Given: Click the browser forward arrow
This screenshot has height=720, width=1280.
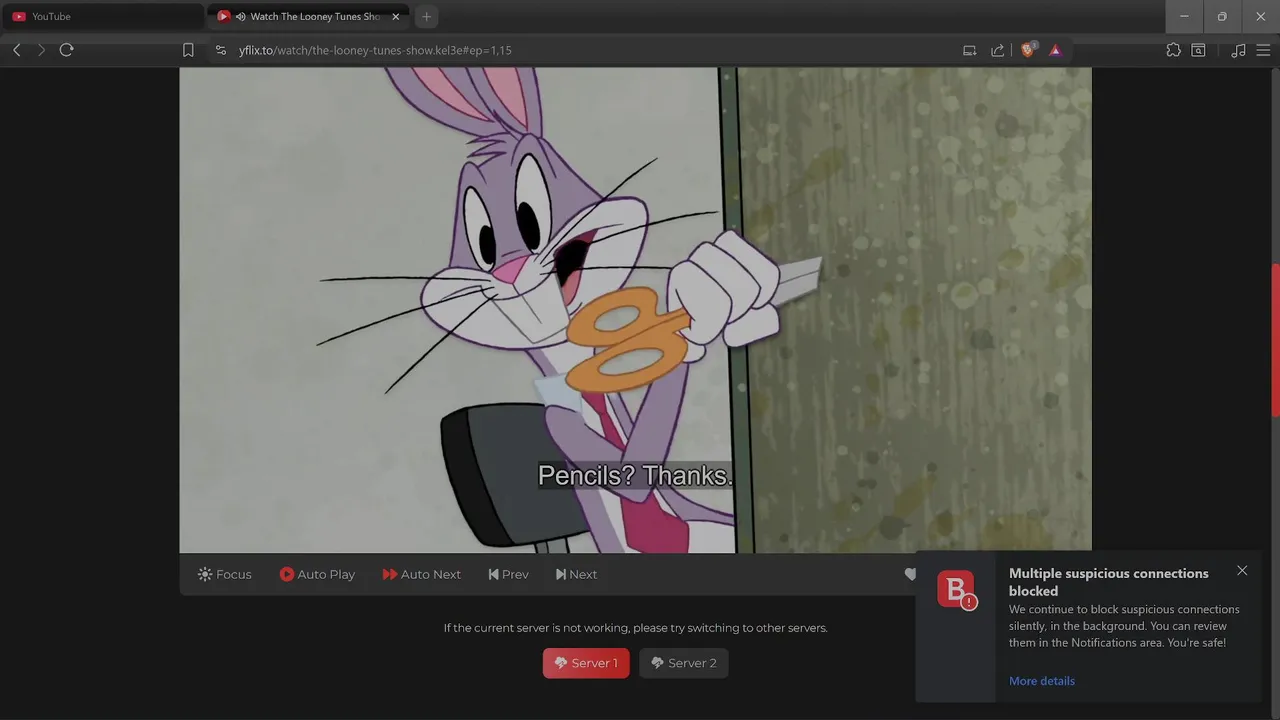Looking at the screenshot, I should pyautogui.click(x=41, y=50).
